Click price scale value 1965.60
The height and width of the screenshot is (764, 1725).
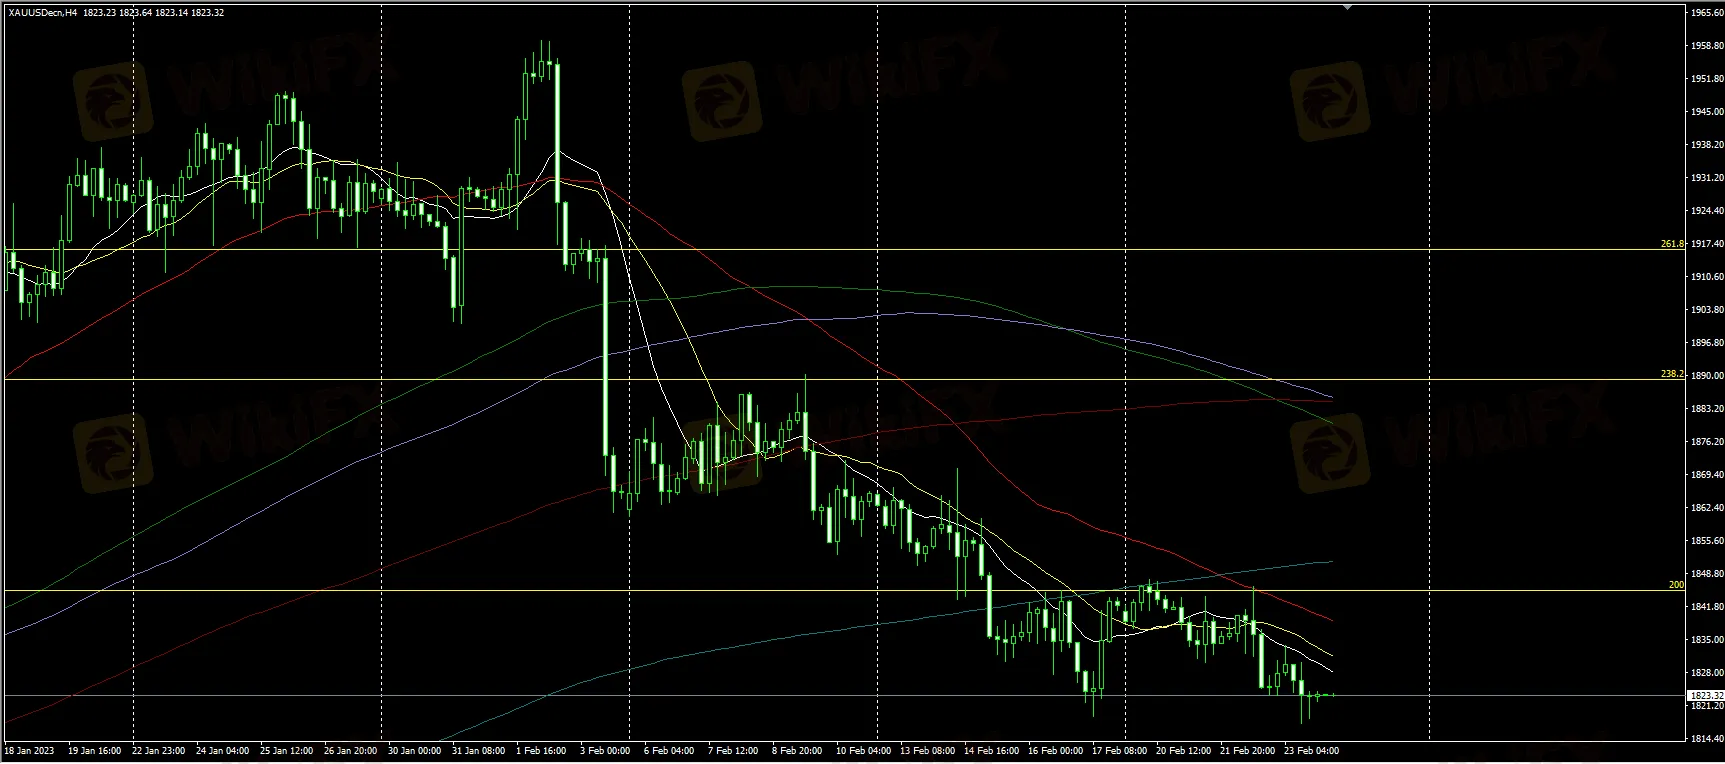(1705, 12)
